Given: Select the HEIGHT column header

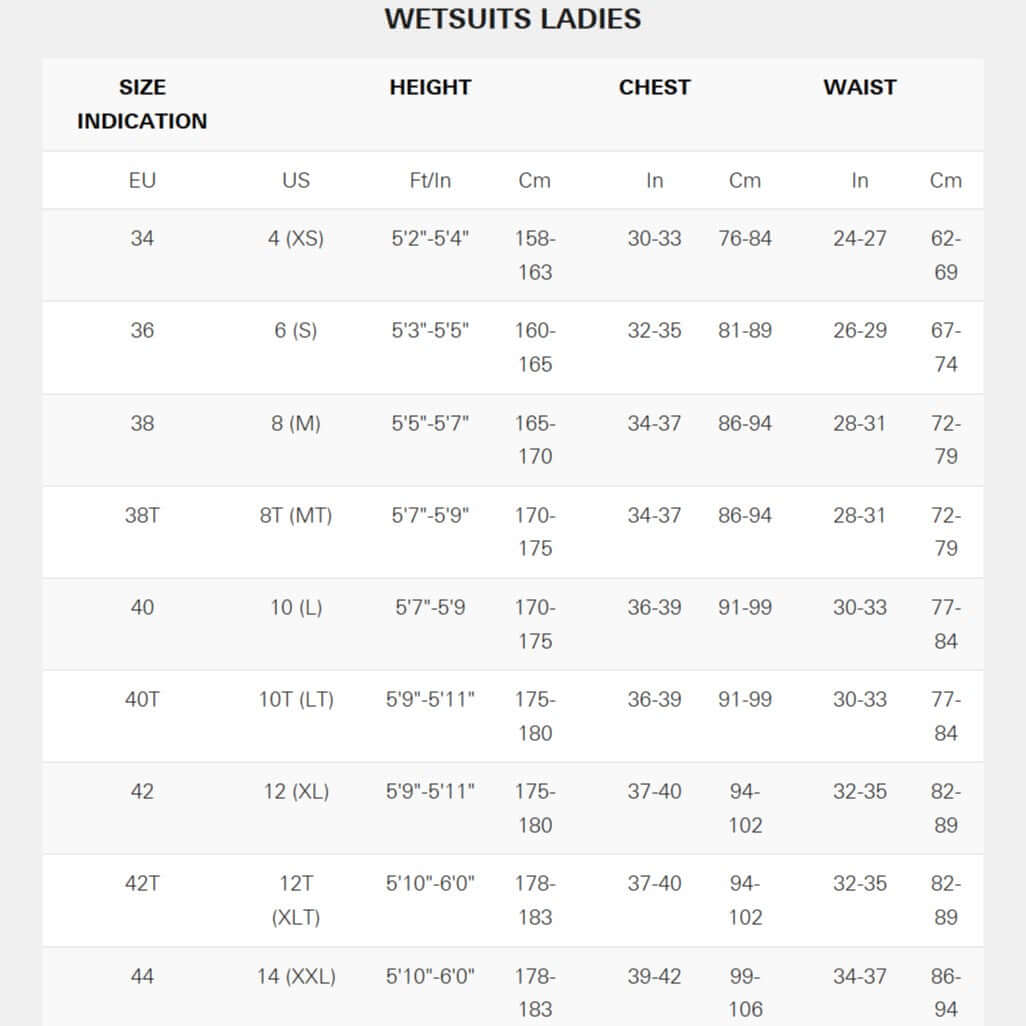Looking at the screenshot, I should [430, 87].
